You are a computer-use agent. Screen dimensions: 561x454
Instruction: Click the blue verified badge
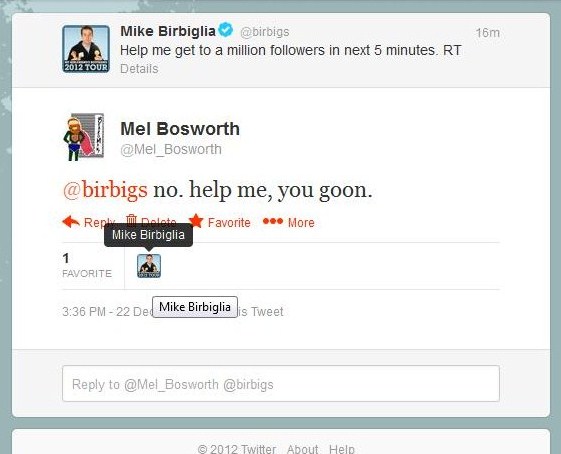[x=226, y=30]
